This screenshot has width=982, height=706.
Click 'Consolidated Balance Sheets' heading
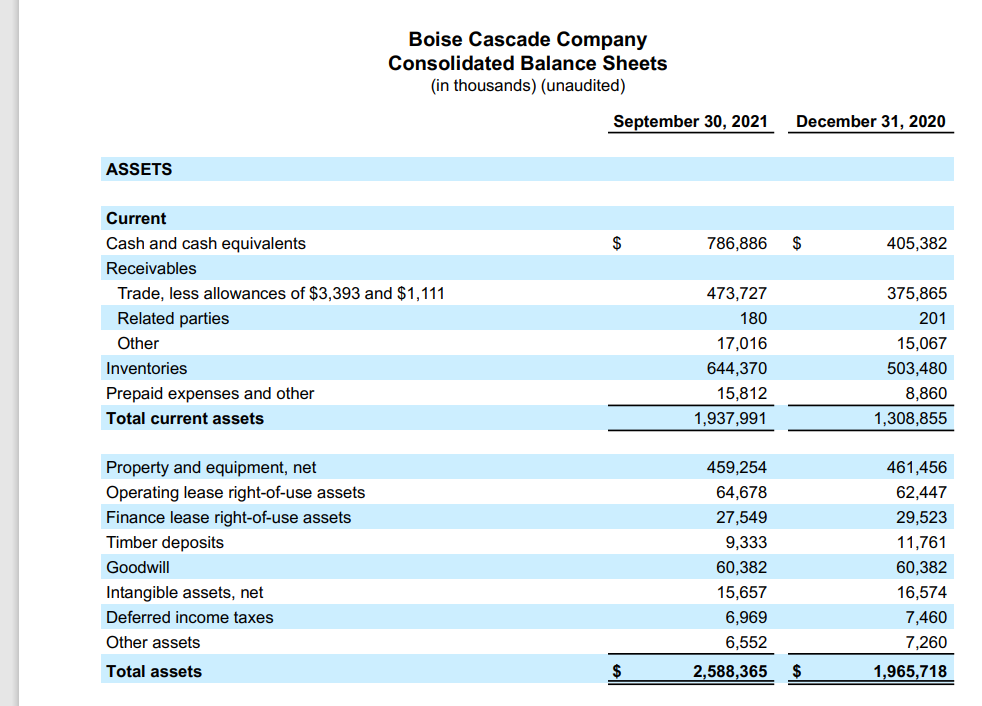point(527,63)
